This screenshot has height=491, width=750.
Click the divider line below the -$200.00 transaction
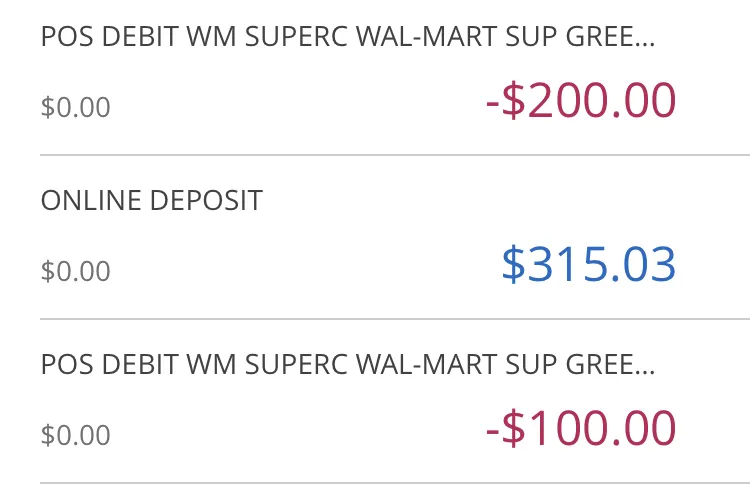[x=395, y=155]
